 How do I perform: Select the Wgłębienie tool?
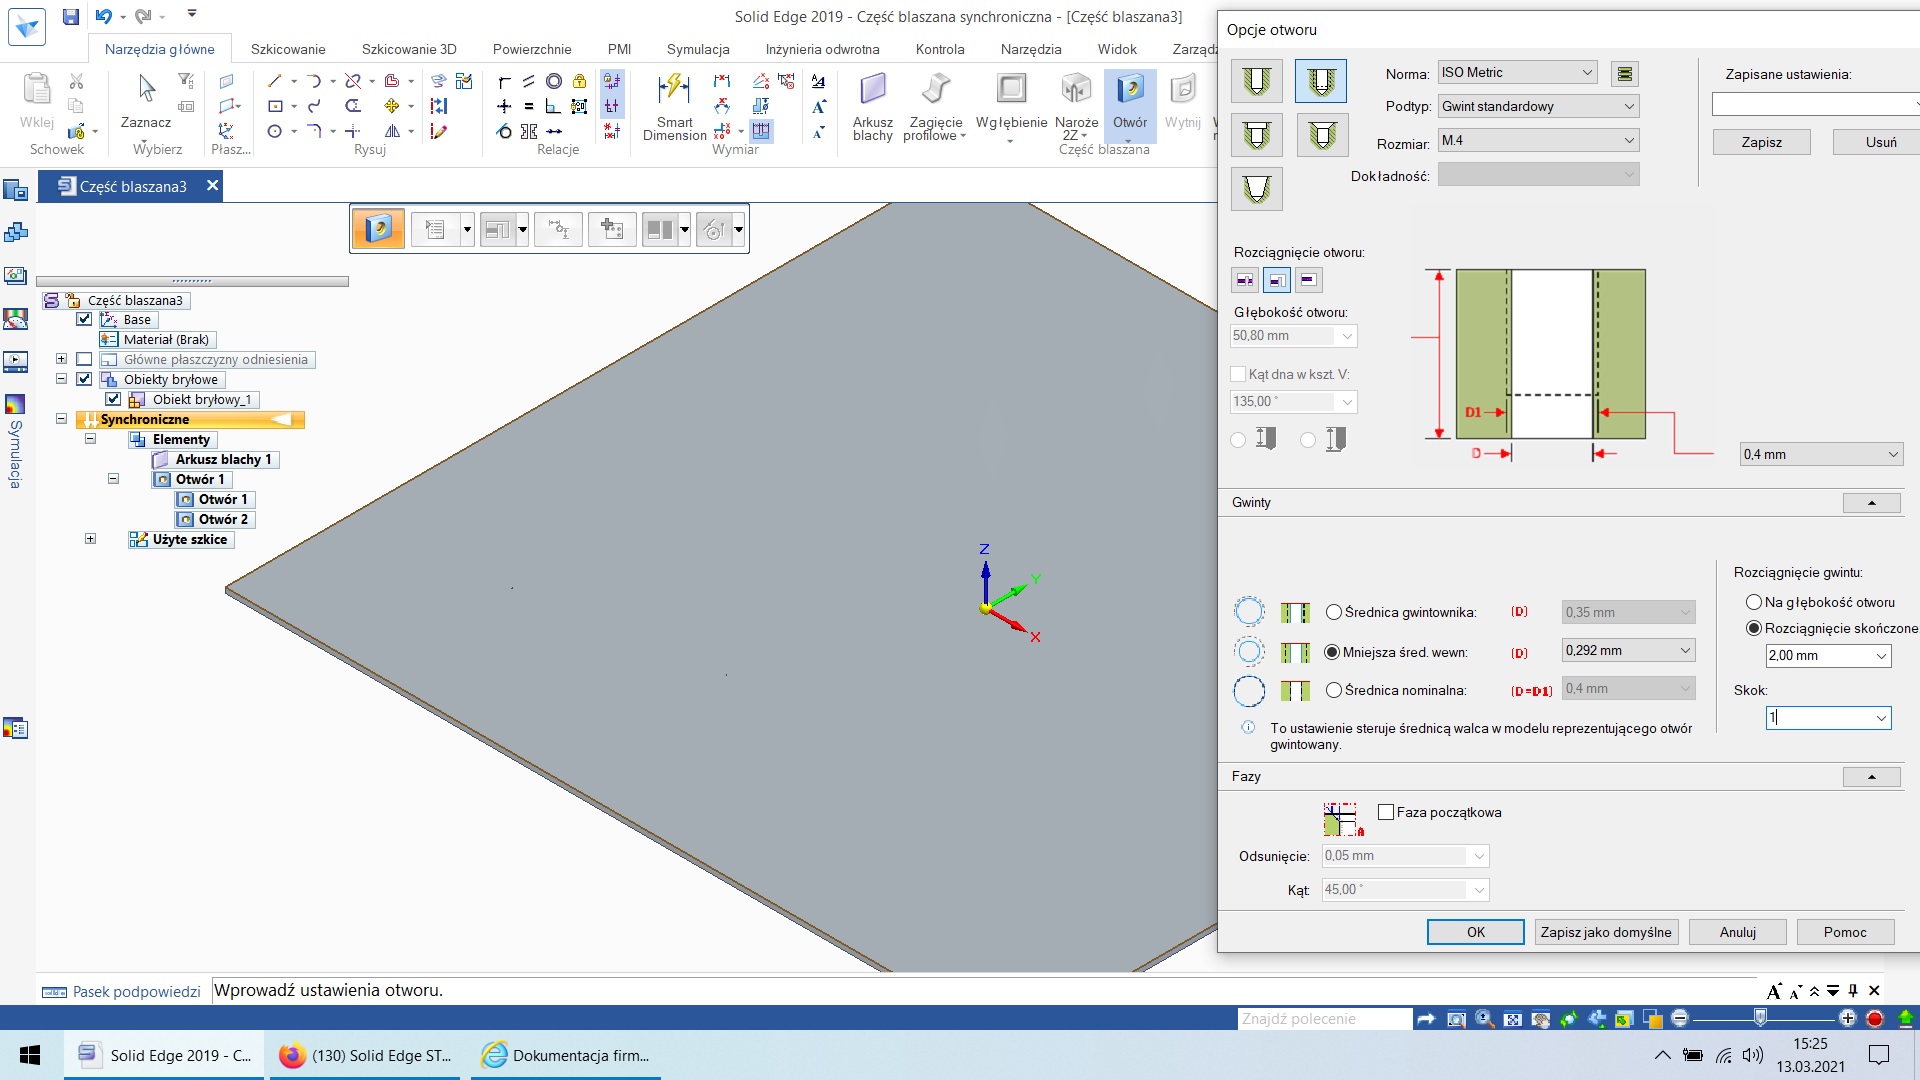(1011, 106)
